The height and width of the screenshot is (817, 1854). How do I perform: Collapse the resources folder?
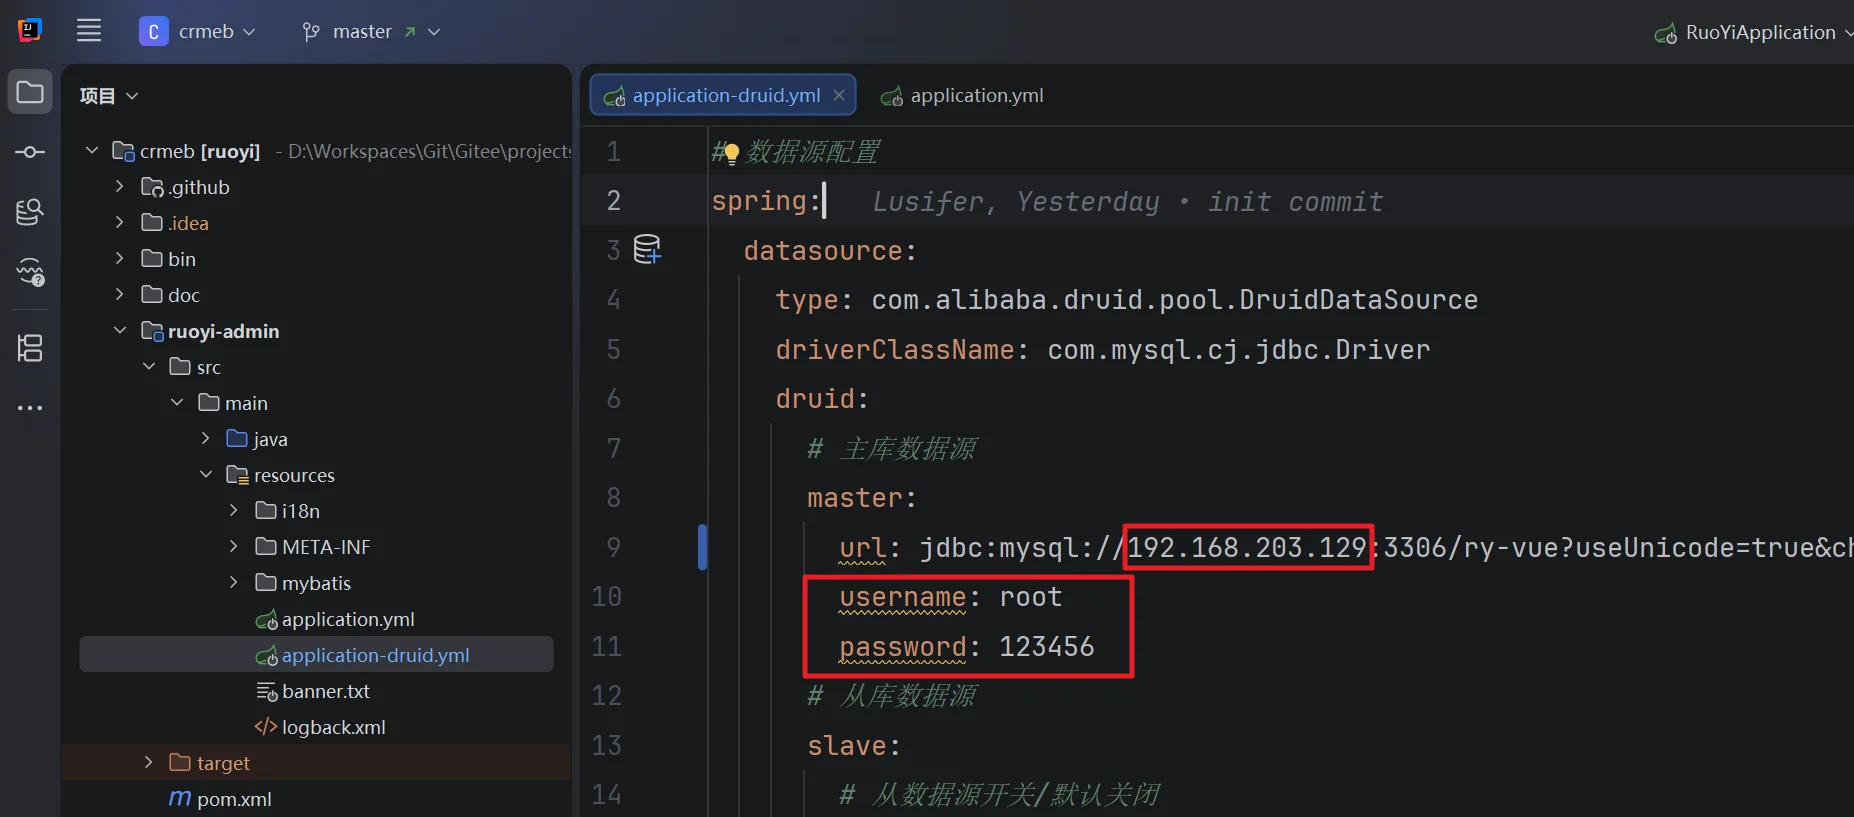click(206, 474)
